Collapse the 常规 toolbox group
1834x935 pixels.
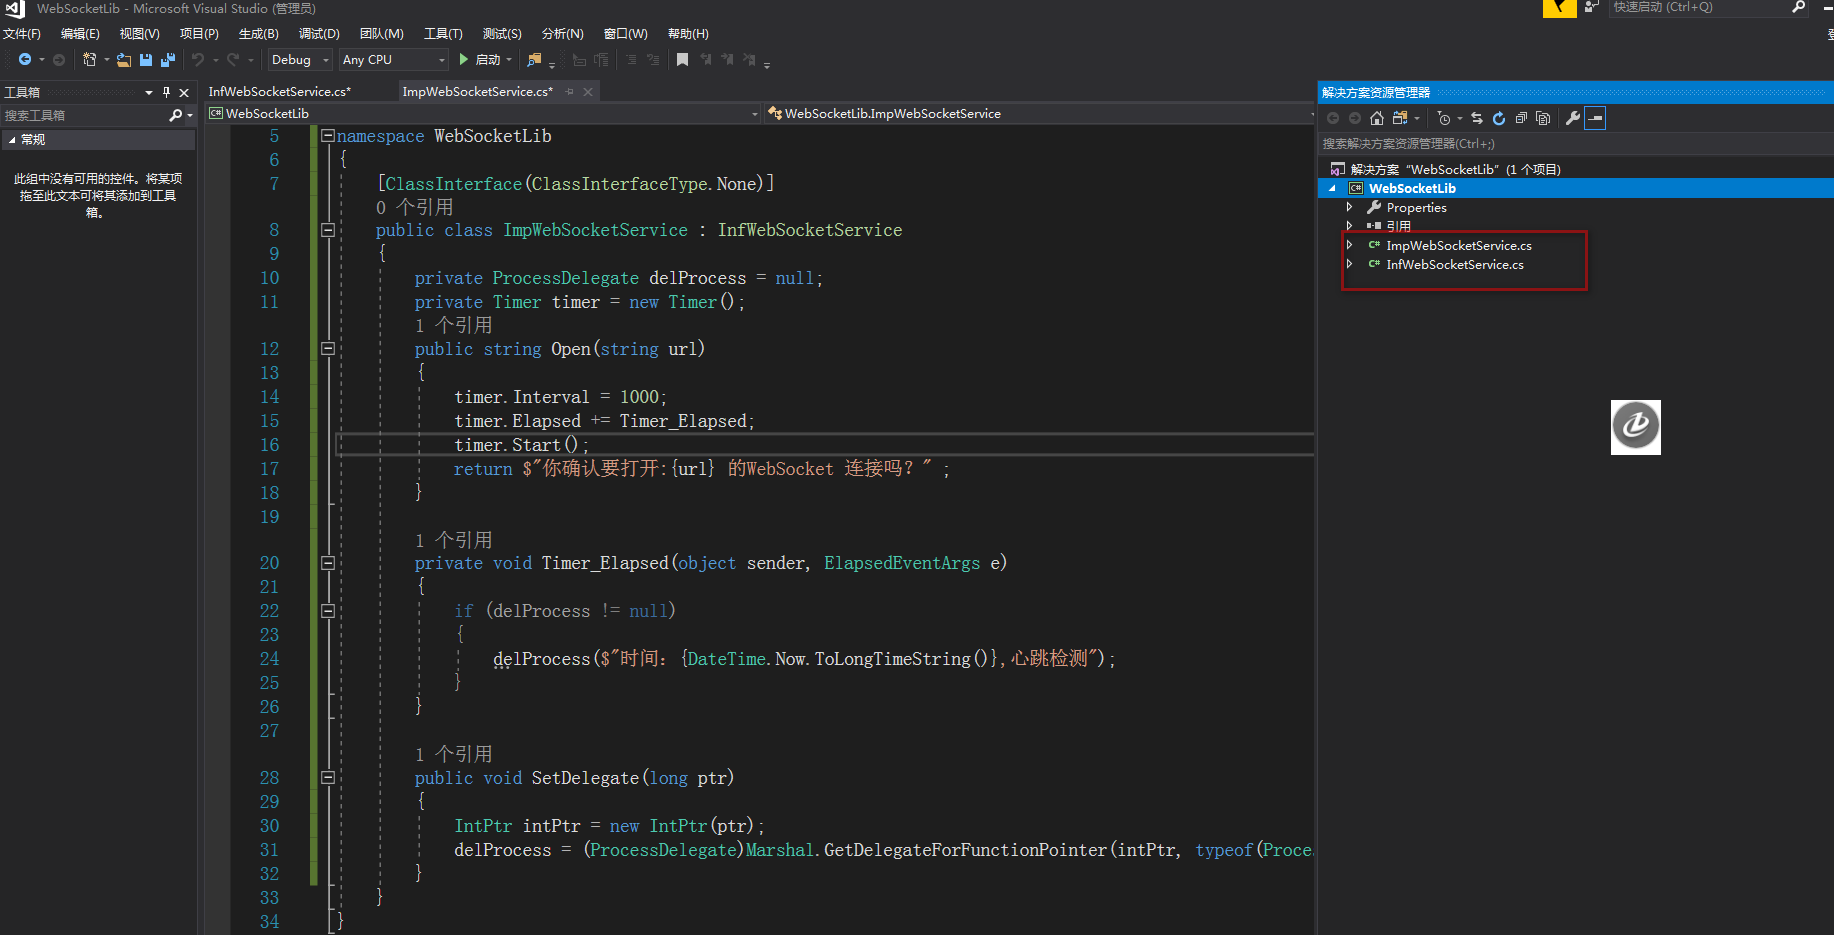pos(12,140)
